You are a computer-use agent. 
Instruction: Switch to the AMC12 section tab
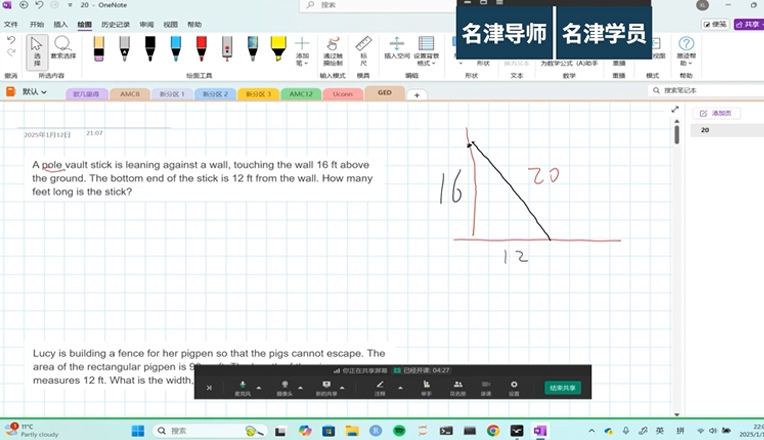point(300,93)
